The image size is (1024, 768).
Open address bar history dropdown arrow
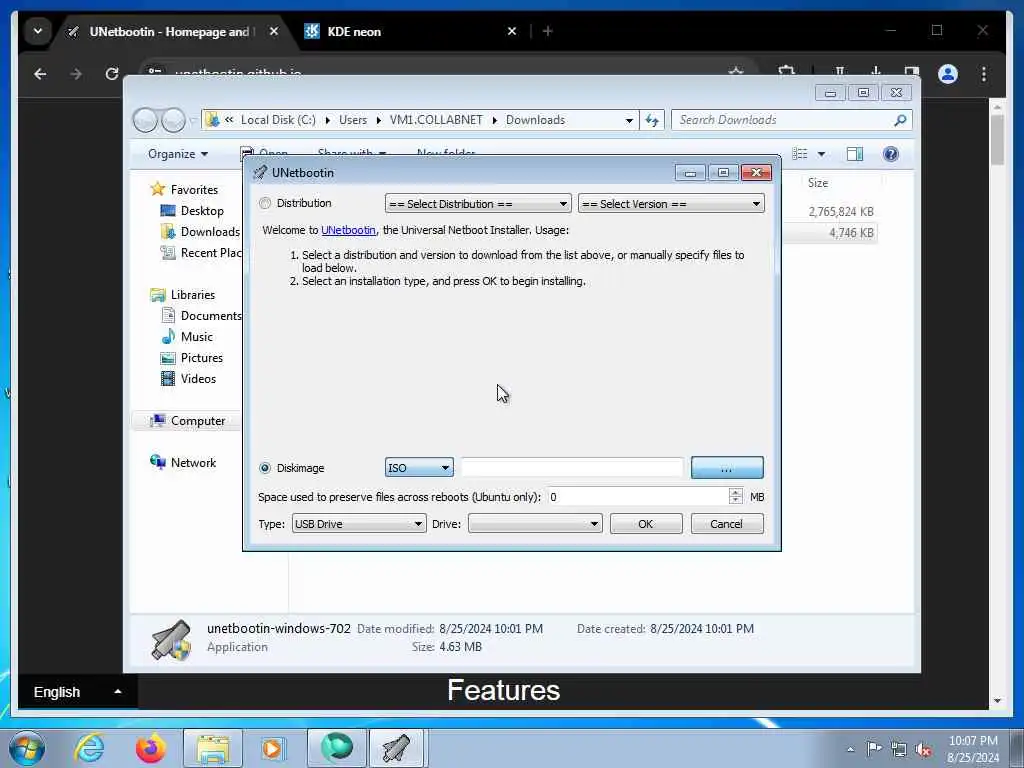pos(629,120)
